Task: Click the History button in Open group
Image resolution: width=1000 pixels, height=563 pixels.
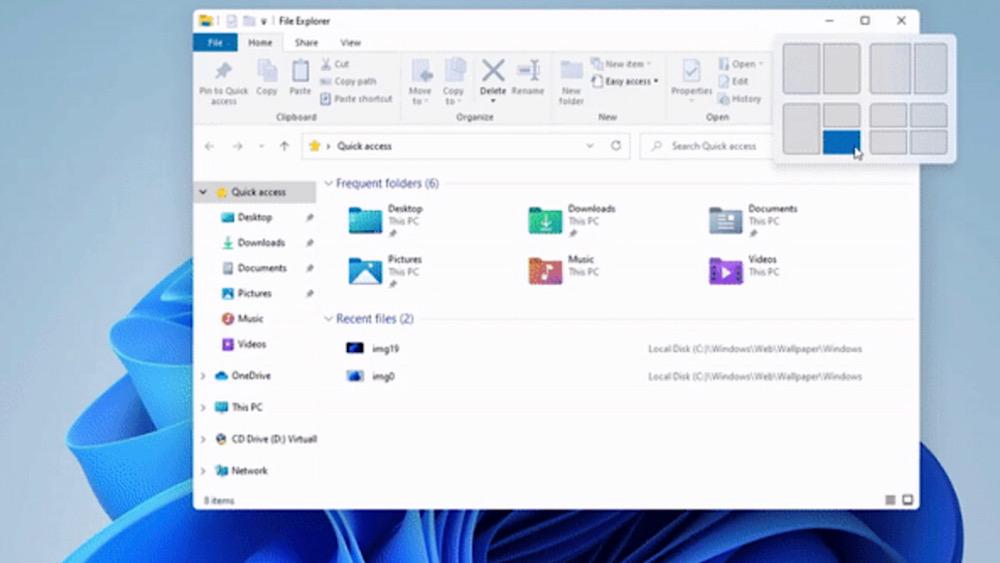Action: tap(740, 99)
